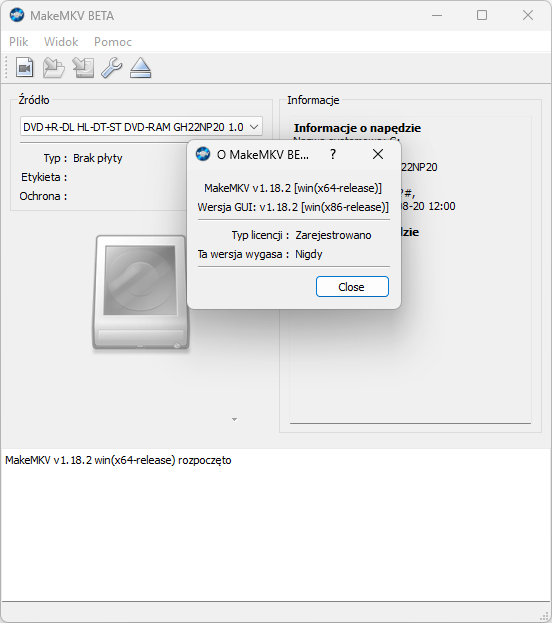Click the "Ochrona :" label

43,196
